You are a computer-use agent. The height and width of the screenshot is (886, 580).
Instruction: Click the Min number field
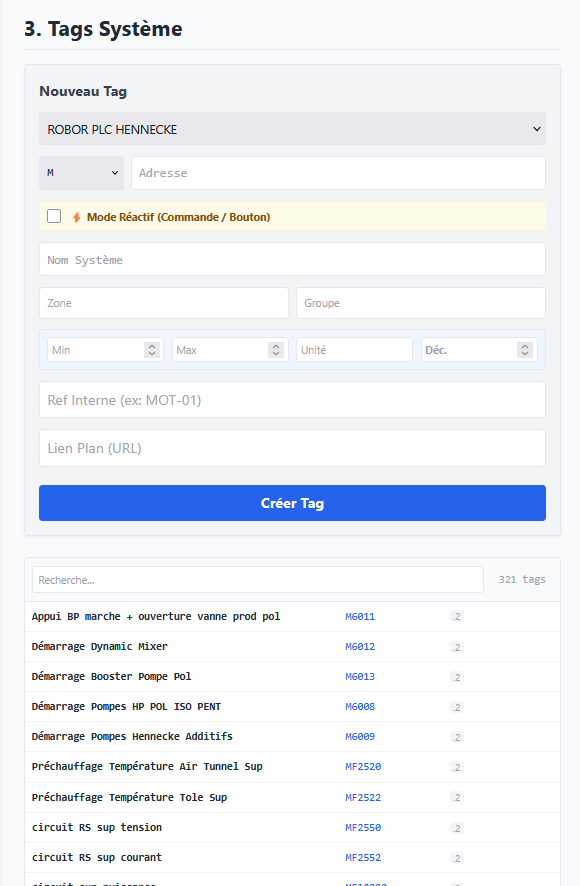105,350
